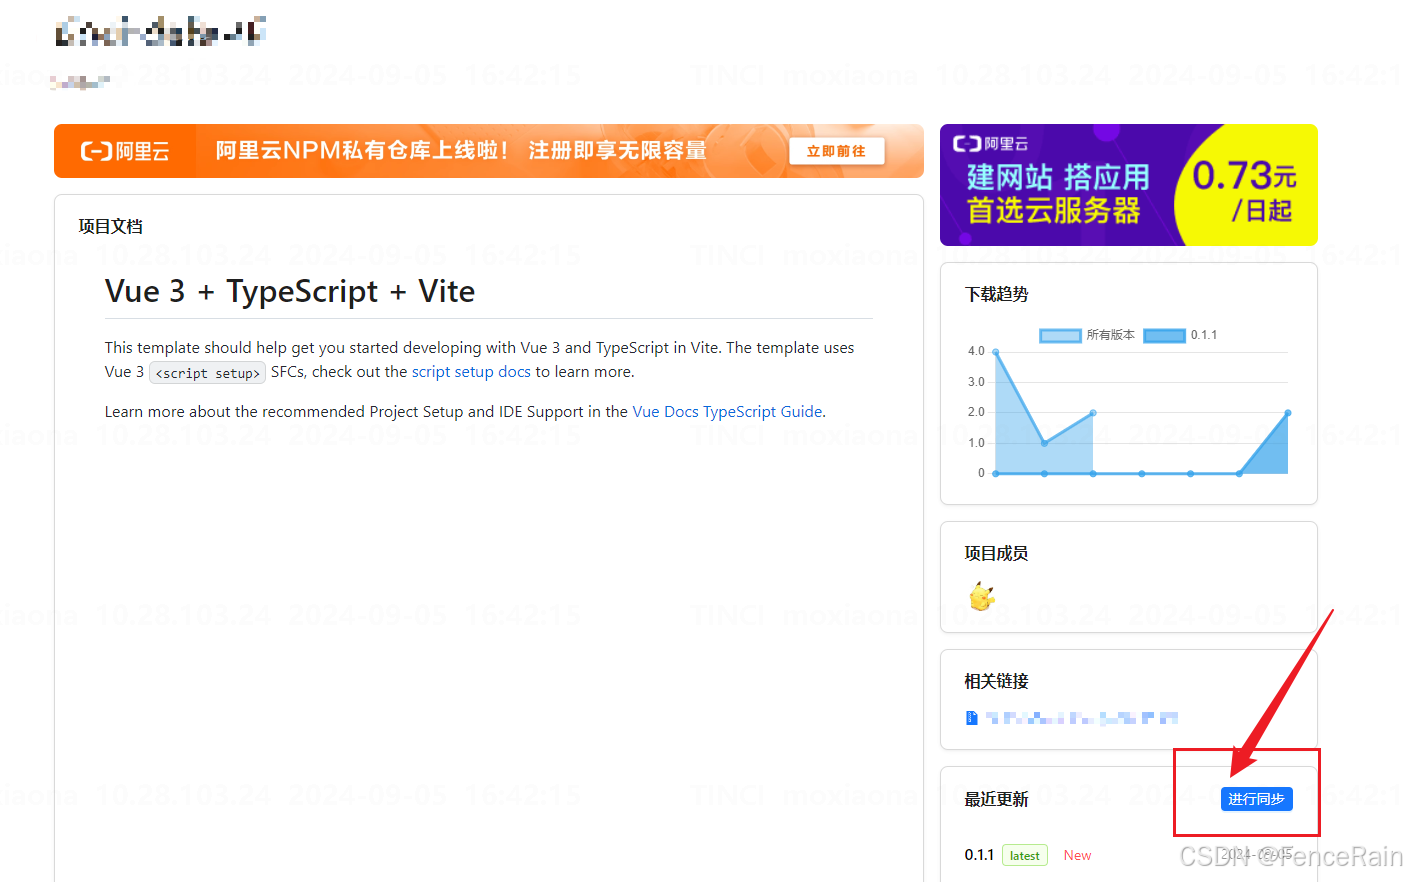1407x882 pixels.
Task: Click the New label beside latest
Action: tap(1077, 855)
